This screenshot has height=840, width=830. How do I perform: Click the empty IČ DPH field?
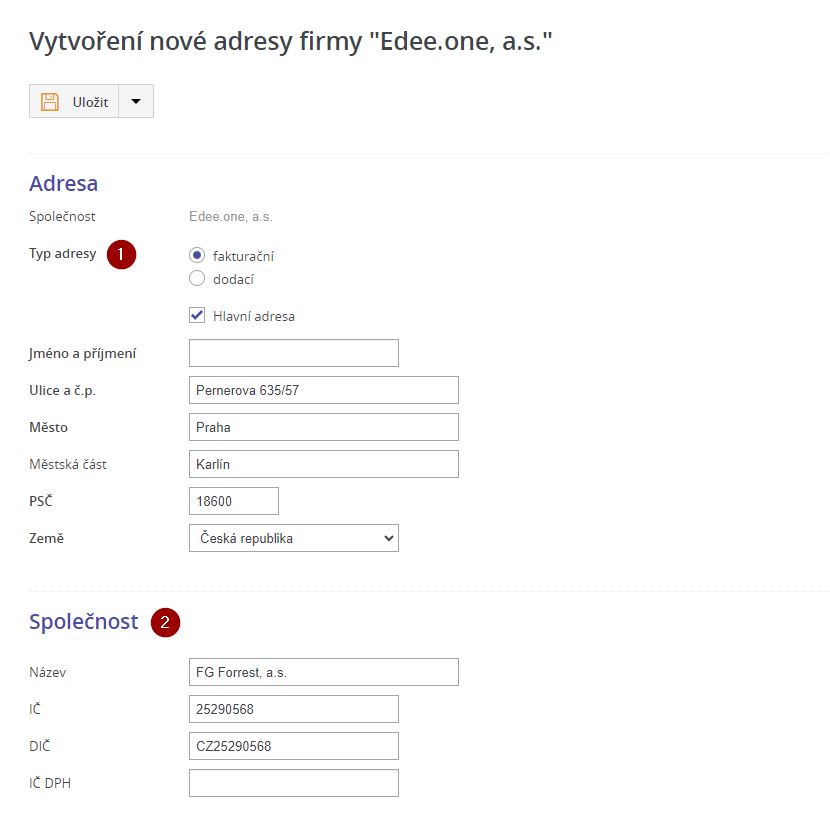tap(293, 783)
